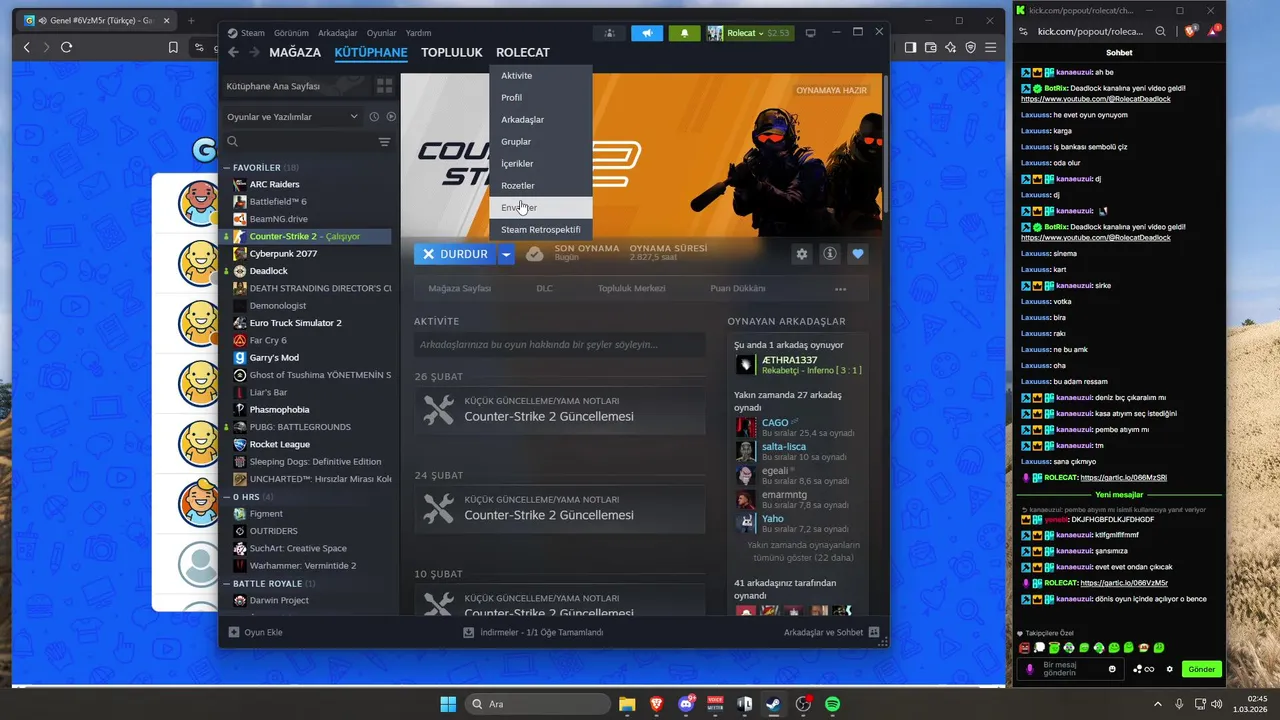Show only ready-to-play games icon
Image resolution: width=1280 pixels, height=720 pixels.
pos(391,117)
